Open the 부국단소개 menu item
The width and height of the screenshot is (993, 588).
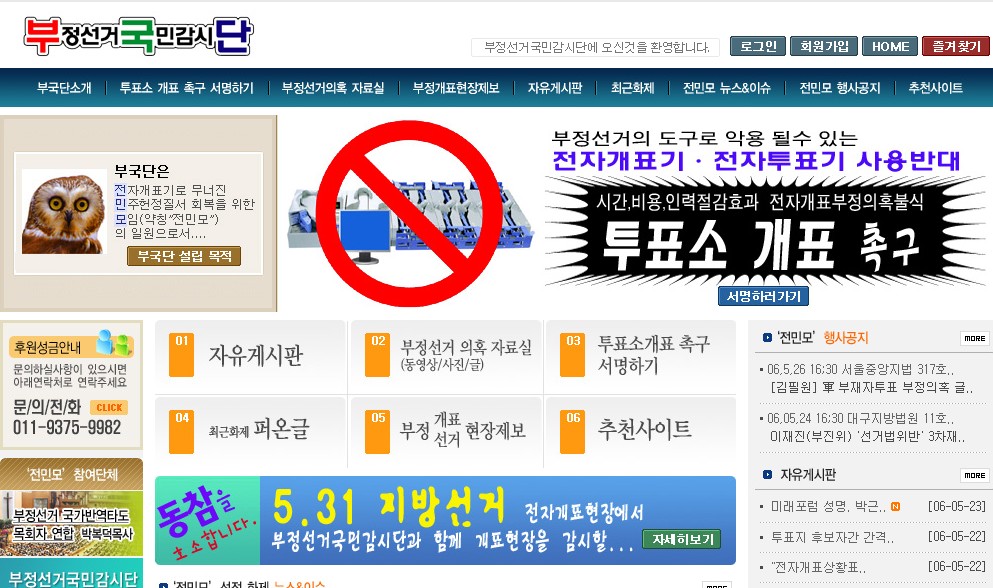(x=64, y=88)
